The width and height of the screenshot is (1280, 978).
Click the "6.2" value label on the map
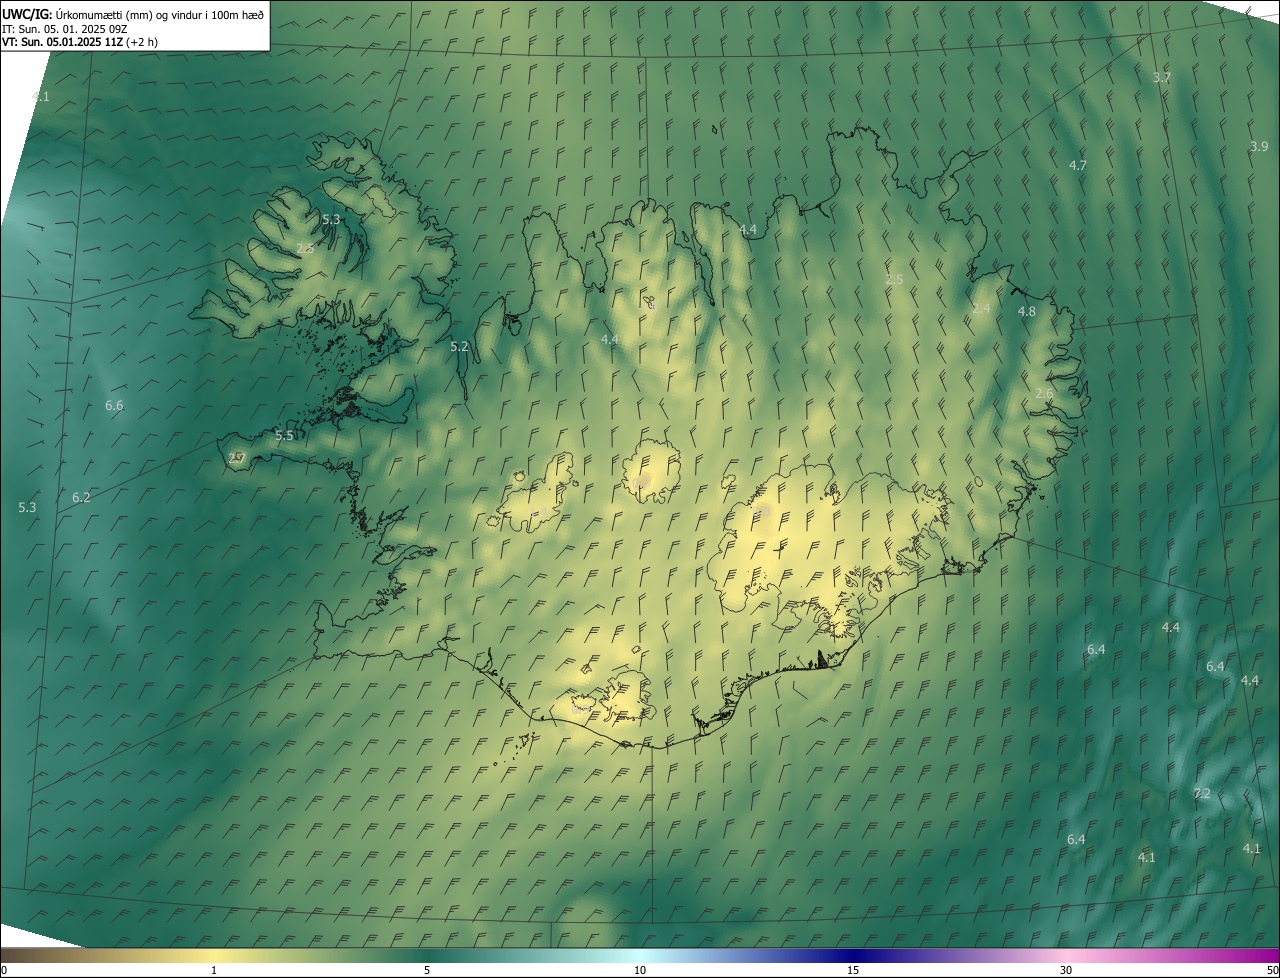click(x=81, y=497)
